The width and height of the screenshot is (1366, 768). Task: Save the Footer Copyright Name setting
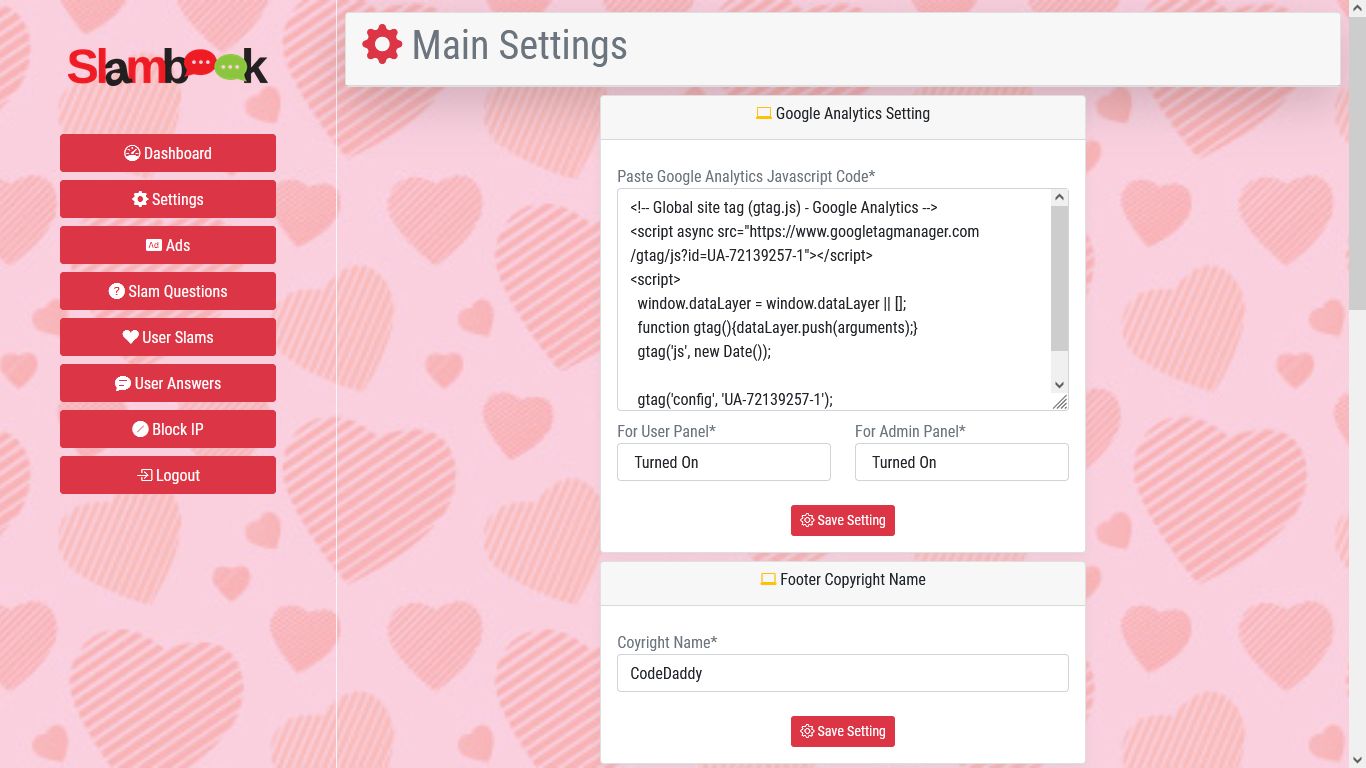click(843, 731)
